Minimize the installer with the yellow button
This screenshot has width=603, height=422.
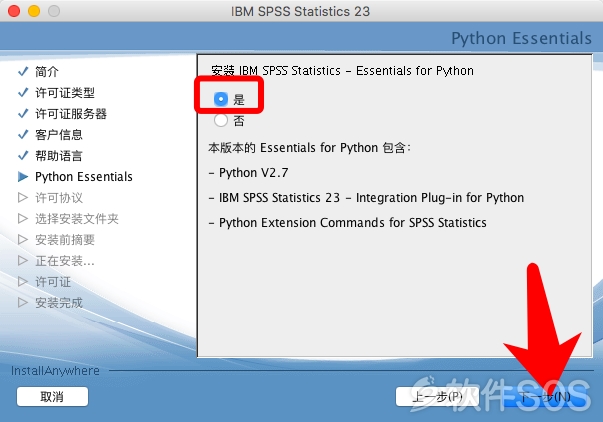[34, 11]
